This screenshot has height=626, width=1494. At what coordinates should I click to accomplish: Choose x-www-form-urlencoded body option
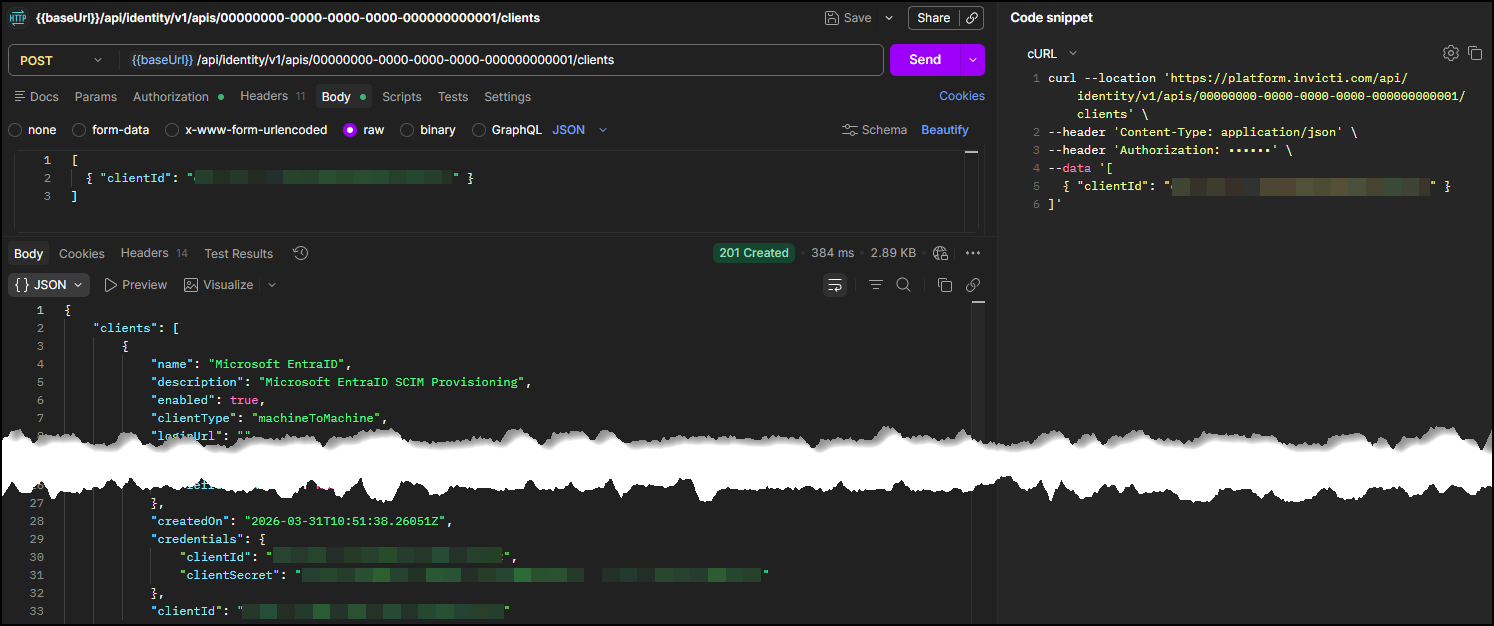point(172,130)
